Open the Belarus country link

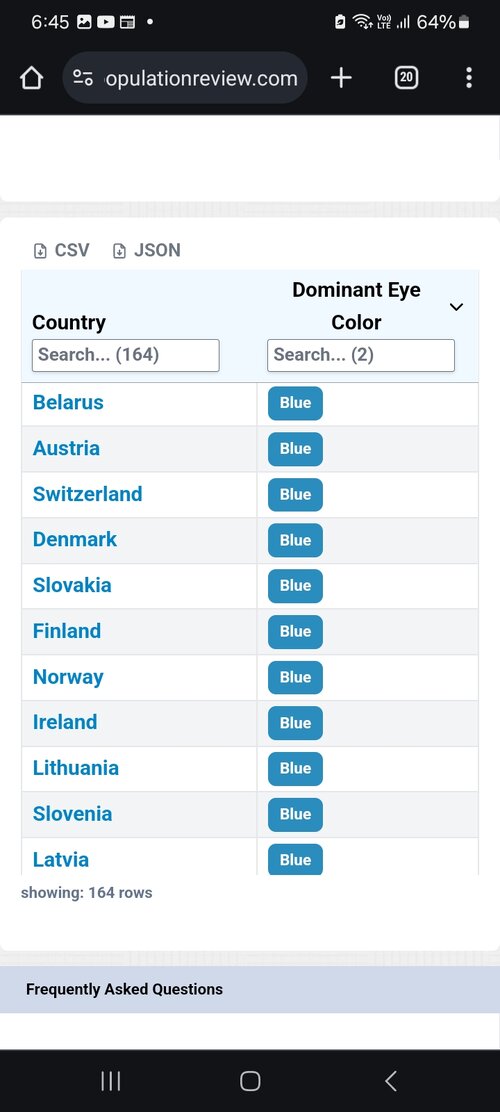[x=68, y=402]
